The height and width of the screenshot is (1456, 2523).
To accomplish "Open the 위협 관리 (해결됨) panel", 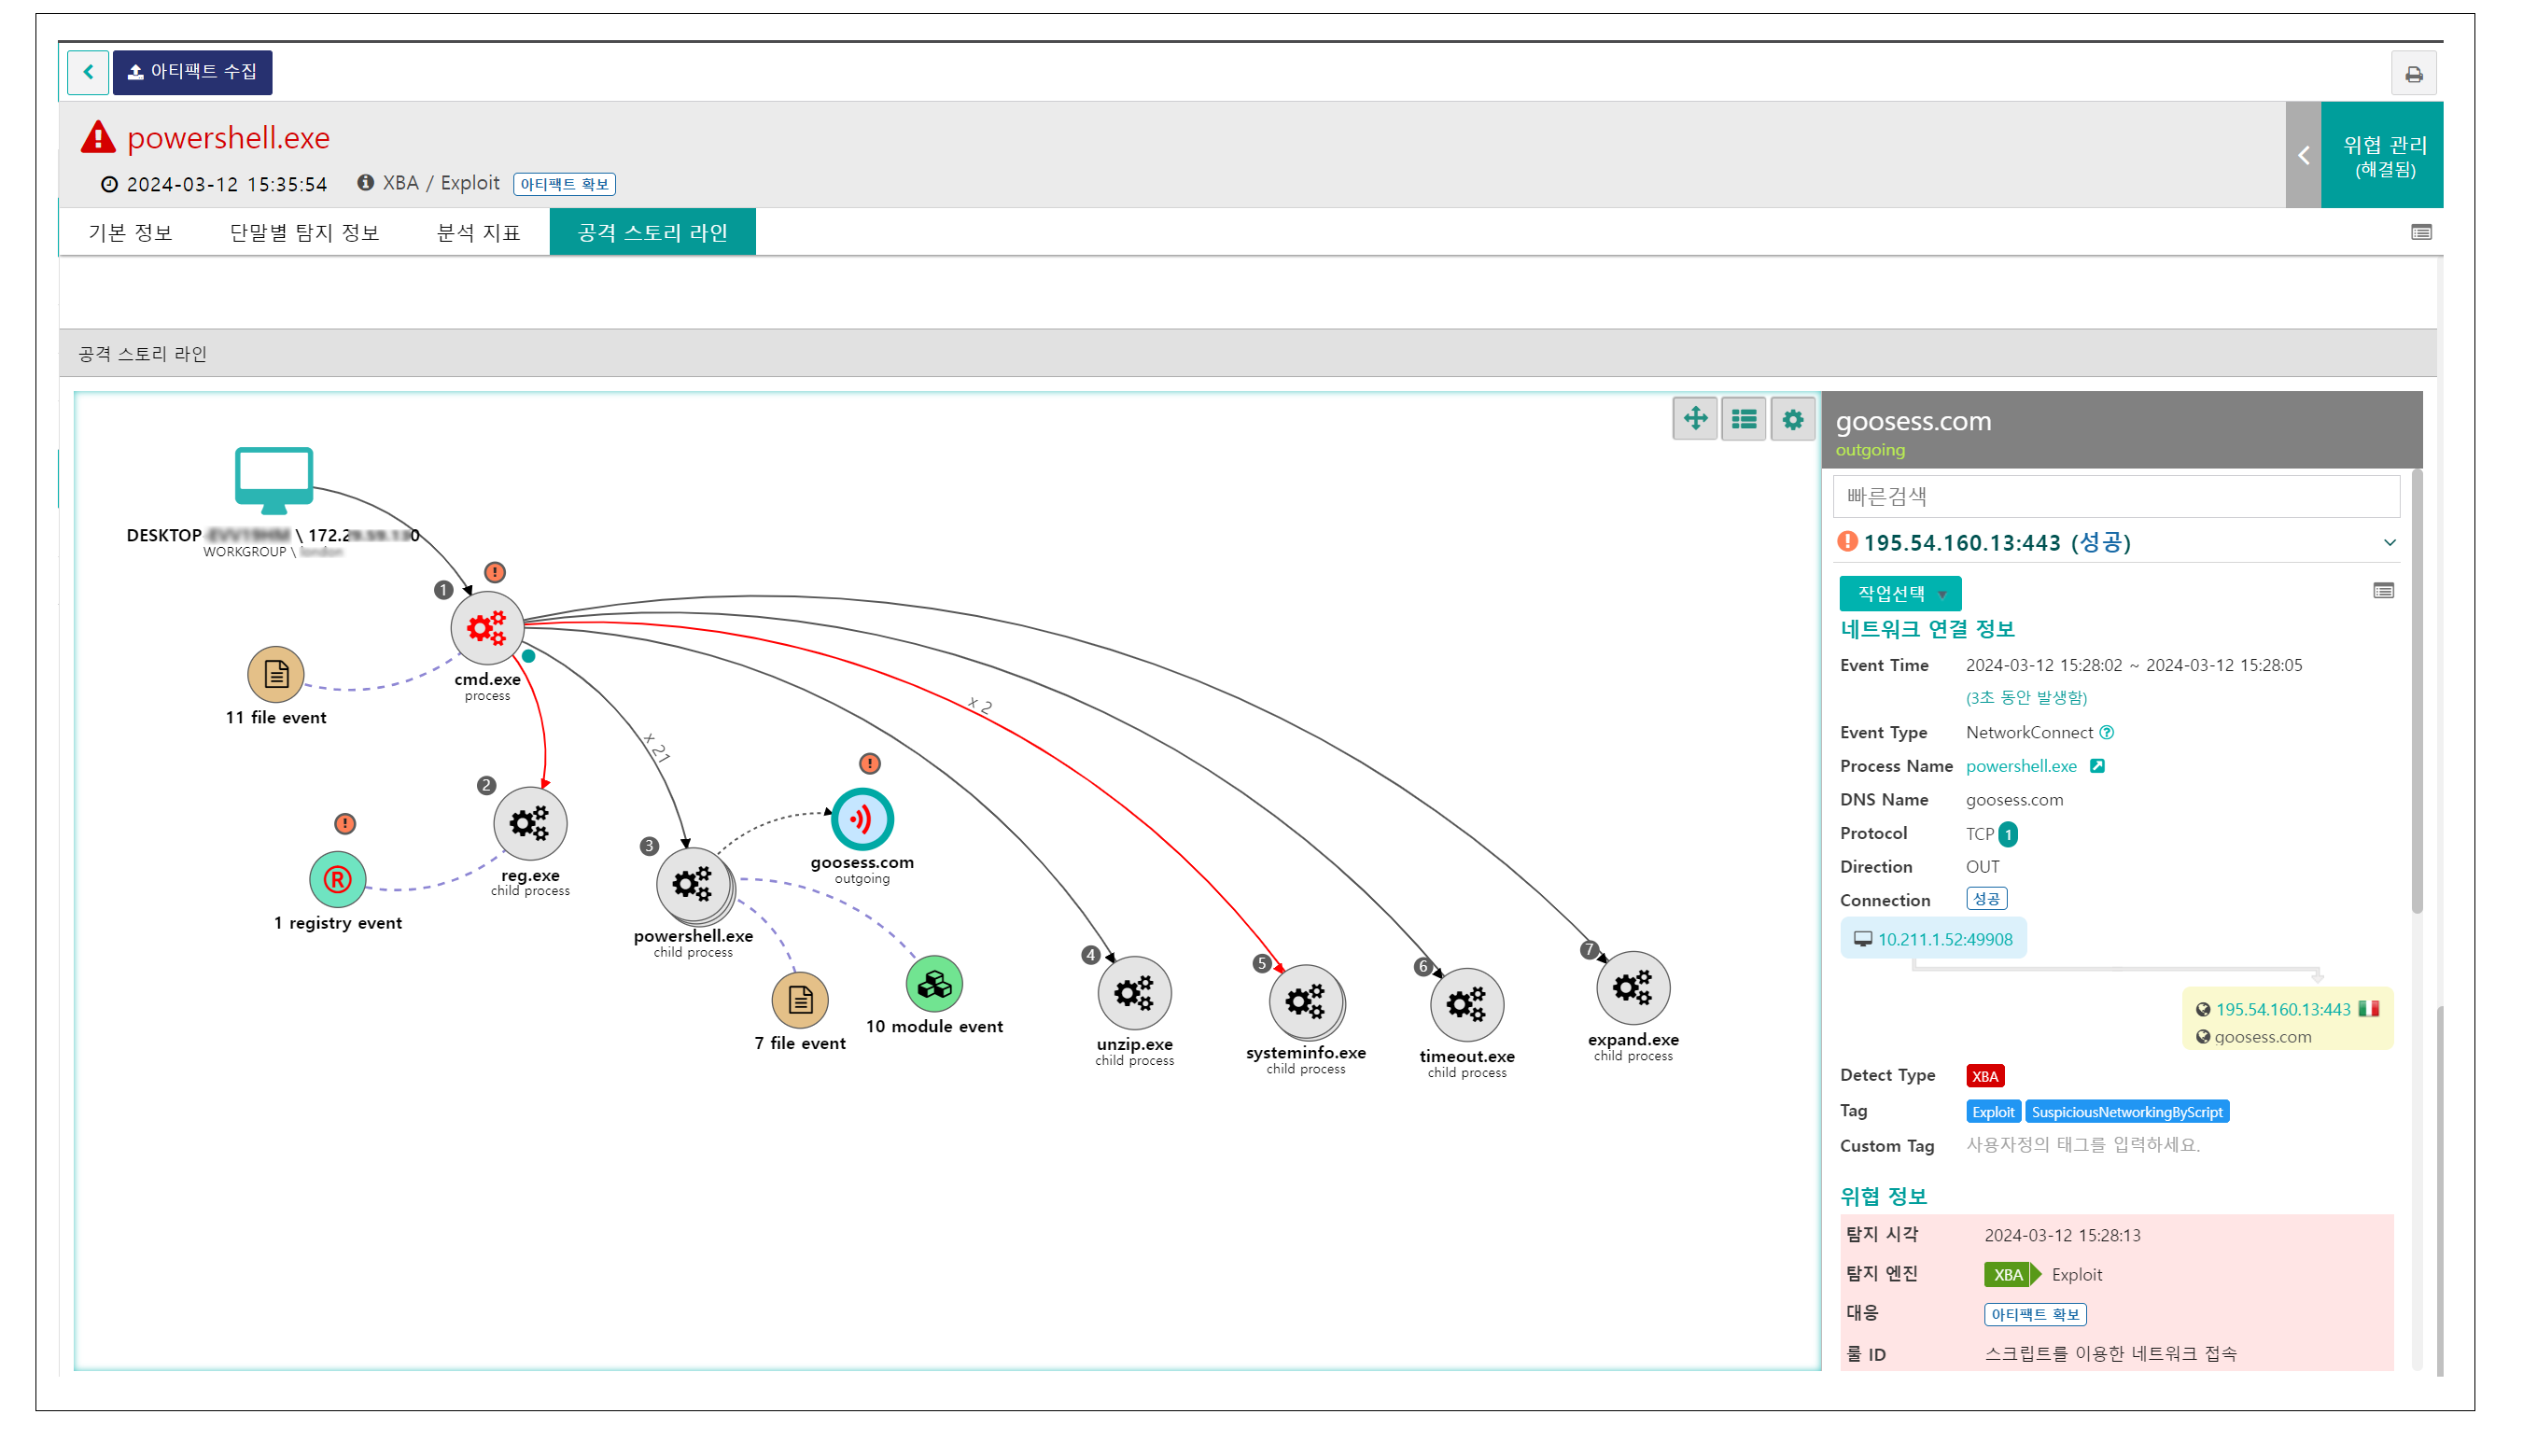I will (2382, 155).
